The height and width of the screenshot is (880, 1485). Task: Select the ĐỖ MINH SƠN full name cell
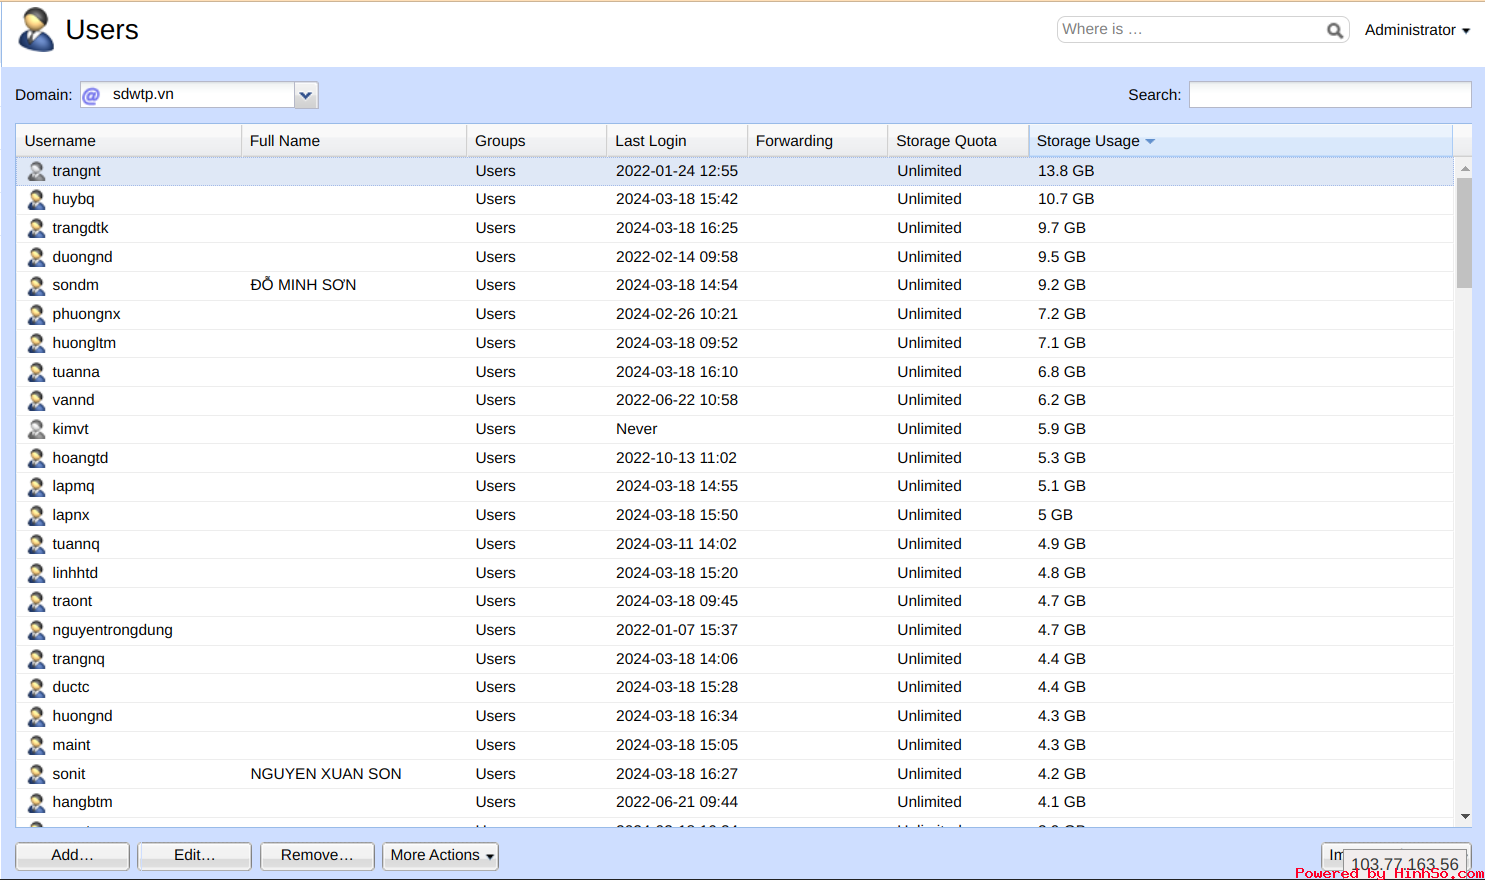tap(303, 286)
